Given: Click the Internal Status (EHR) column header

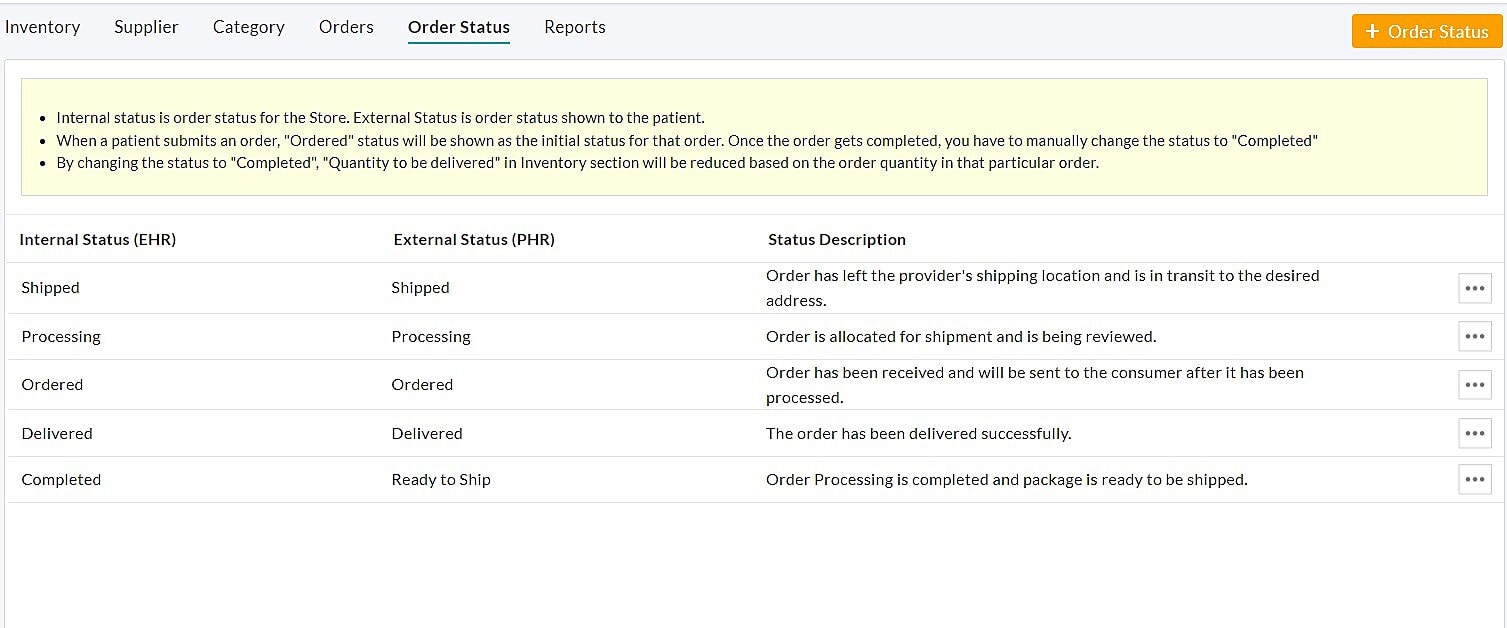Looking at the screenshot, I should pos(97,239).
